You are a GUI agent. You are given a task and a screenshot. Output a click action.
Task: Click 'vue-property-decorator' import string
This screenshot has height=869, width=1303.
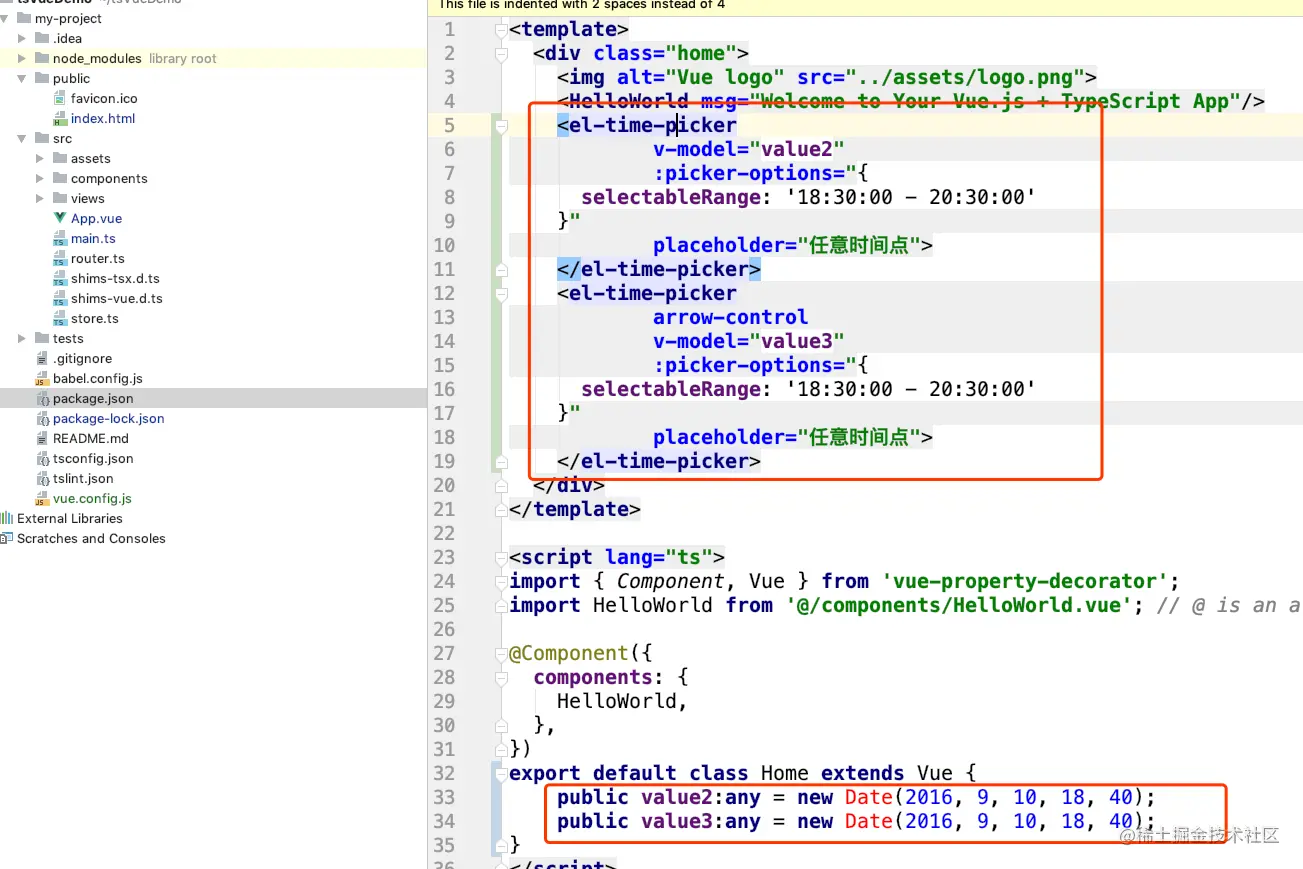coord(1026,582)
